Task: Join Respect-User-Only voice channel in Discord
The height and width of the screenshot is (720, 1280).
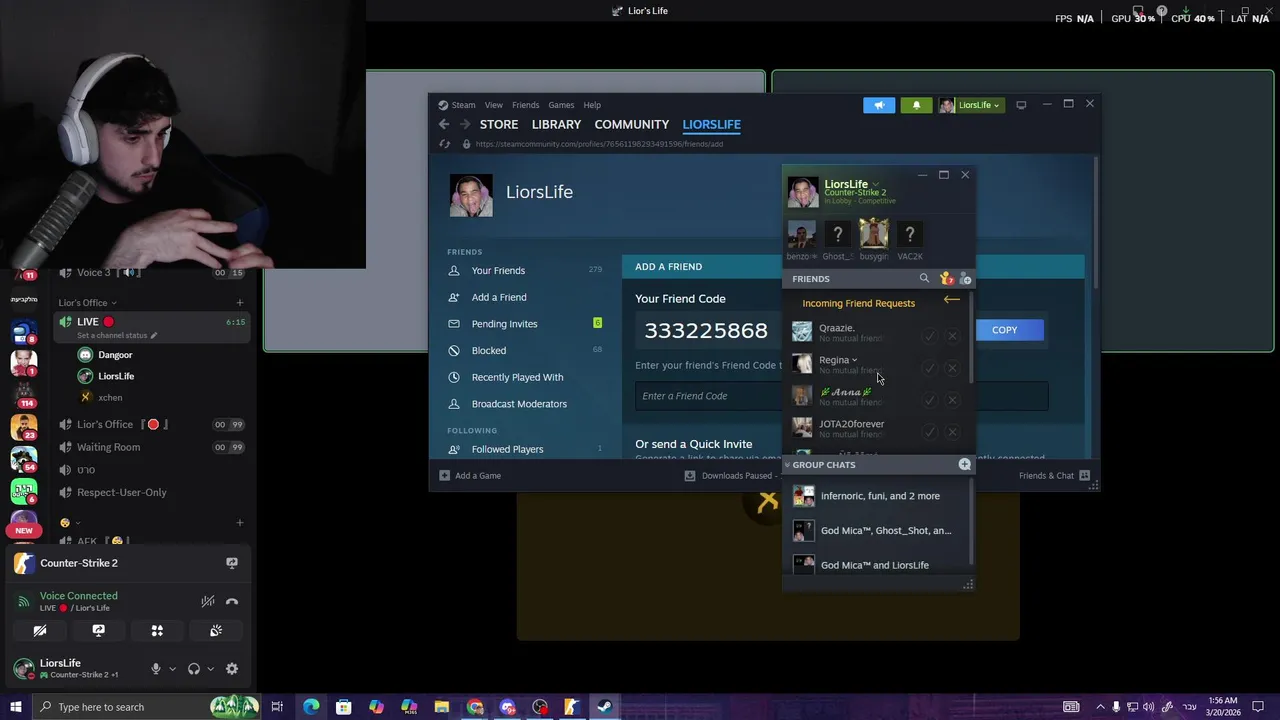Action: tap(151, 492)
